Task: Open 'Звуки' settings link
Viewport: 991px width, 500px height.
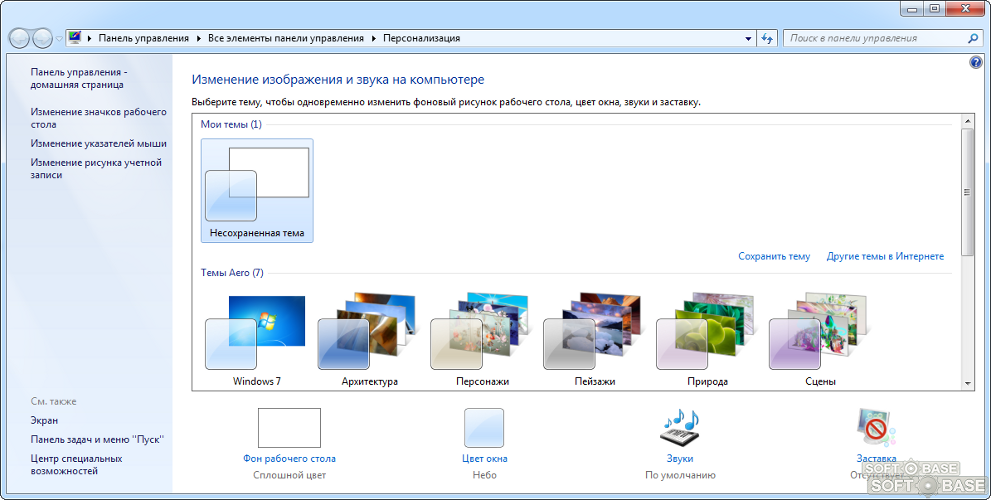Action: click(x=680, y=459)
